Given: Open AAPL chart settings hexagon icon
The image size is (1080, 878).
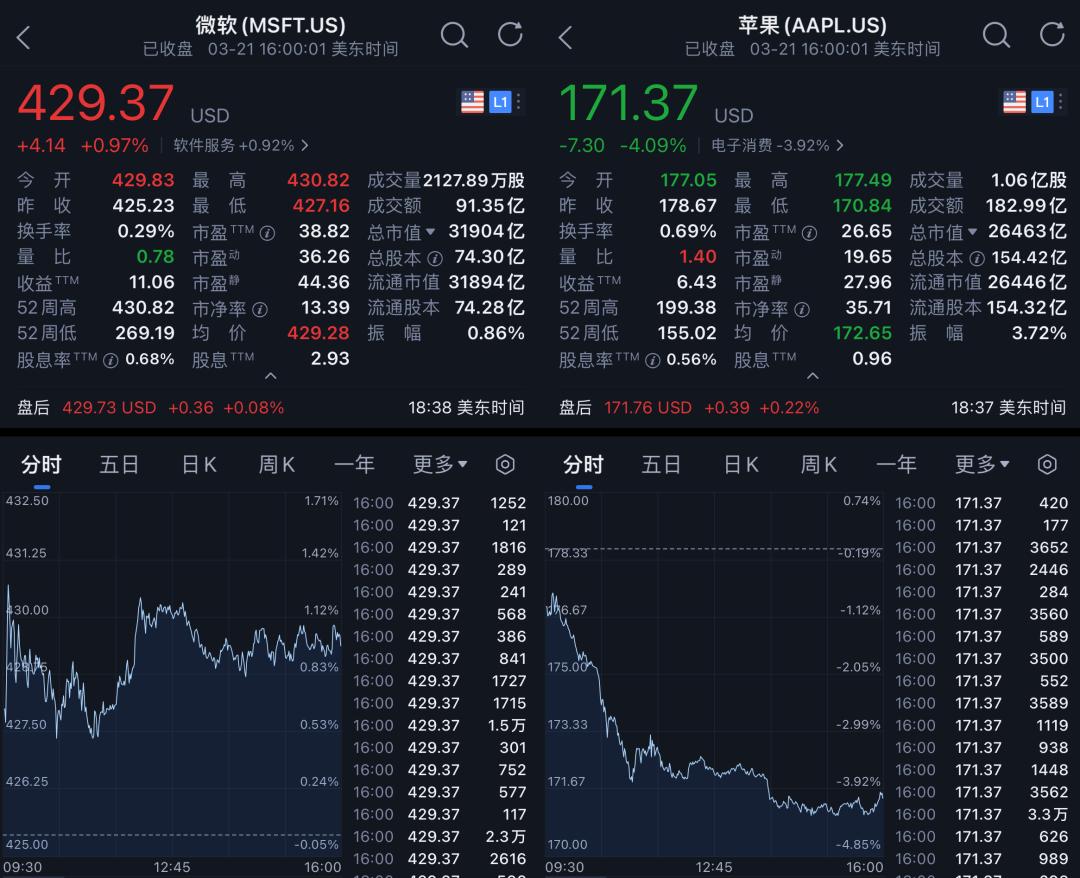Looking at the screenshot, I should click(x=1047, y=465).
